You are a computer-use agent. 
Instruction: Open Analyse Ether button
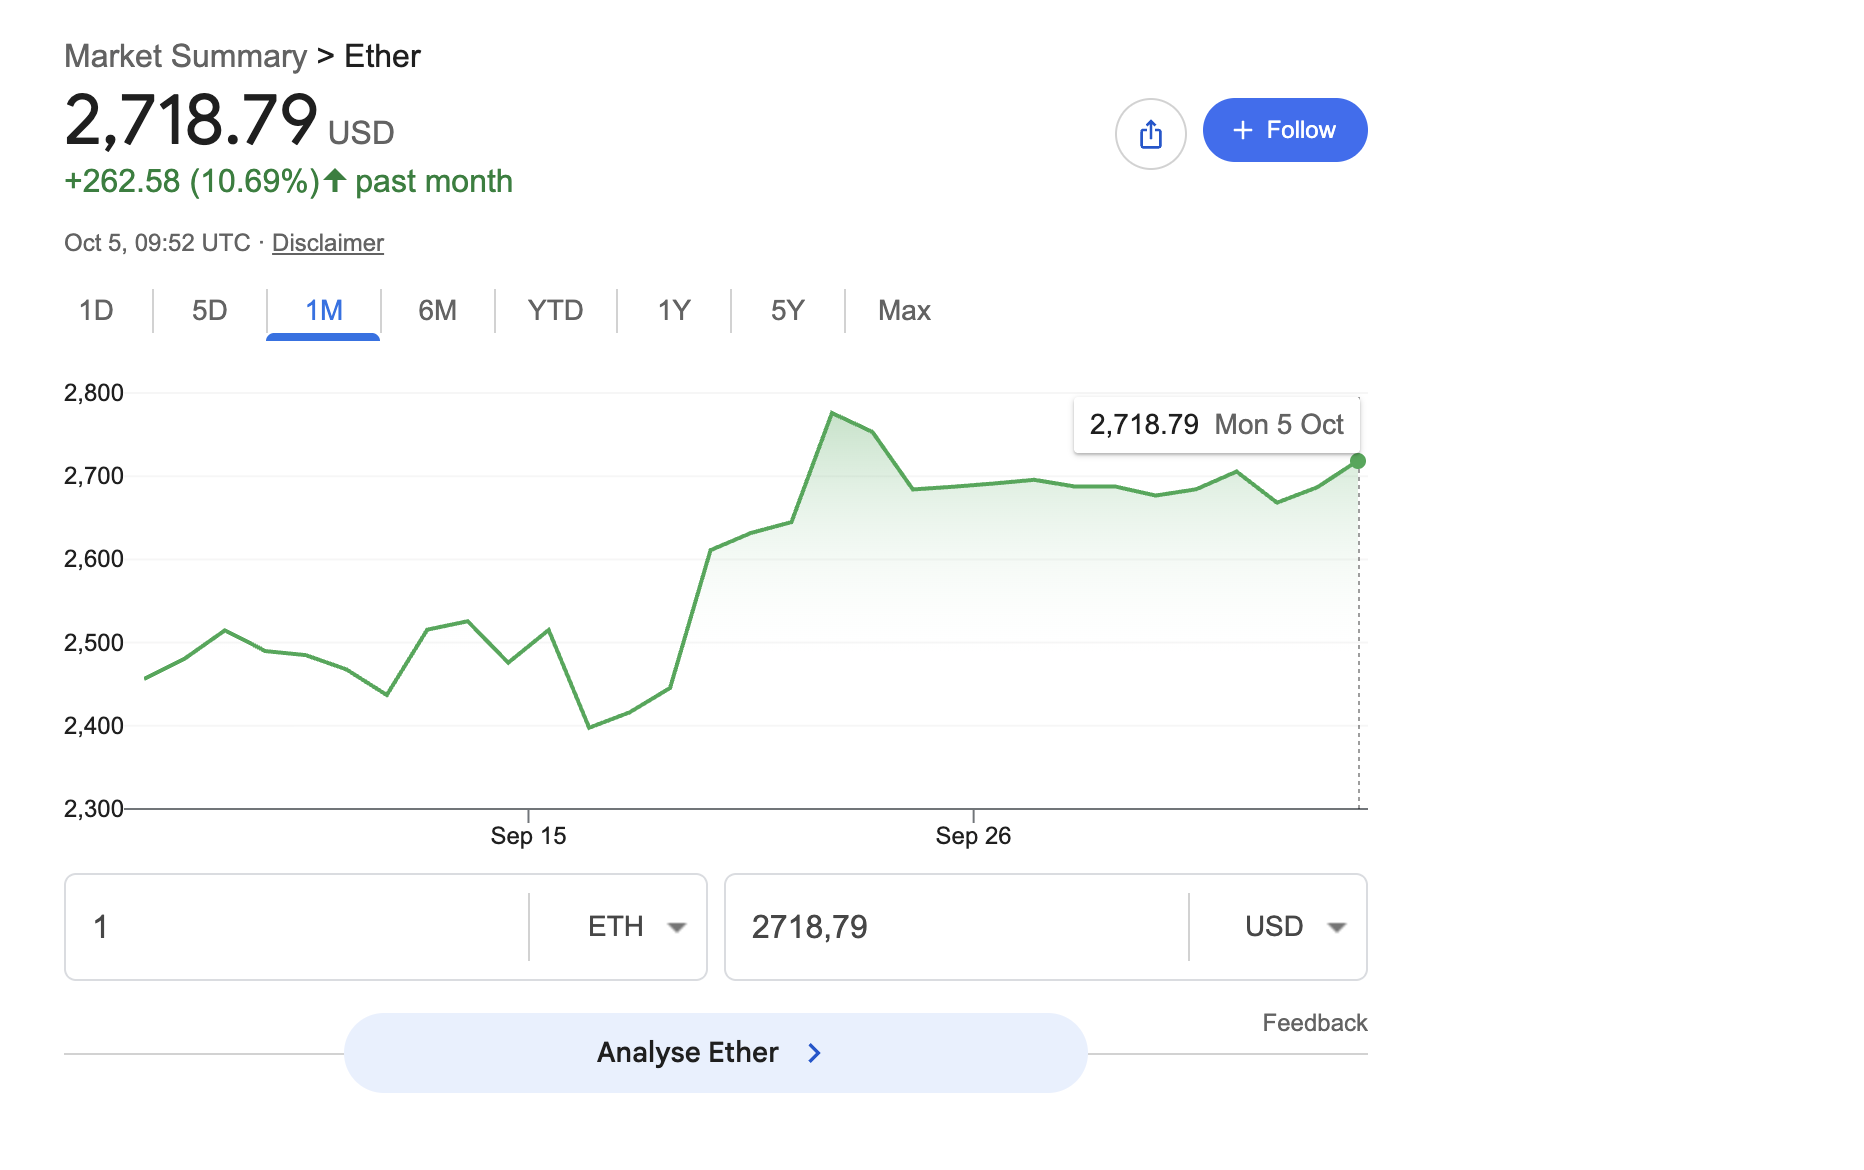tap(715, 1052)
